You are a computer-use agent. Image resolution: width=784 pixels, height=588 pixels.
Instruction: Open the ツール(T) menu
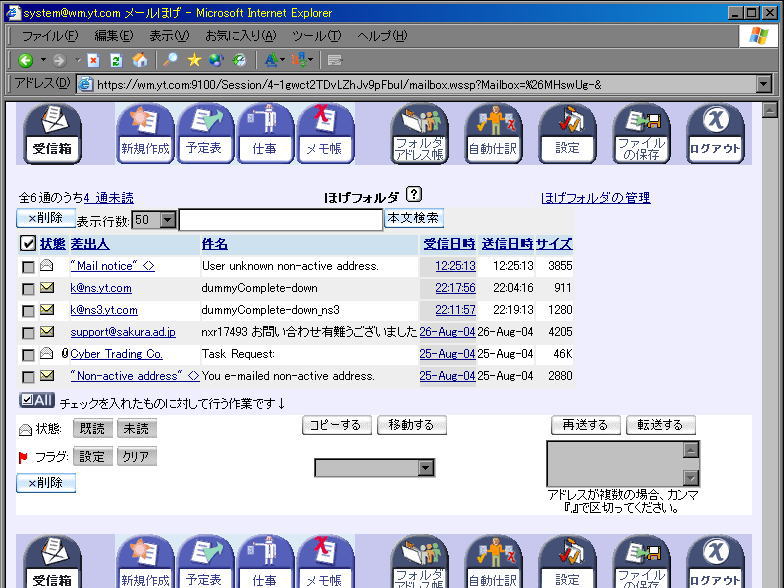pos(316,36)
